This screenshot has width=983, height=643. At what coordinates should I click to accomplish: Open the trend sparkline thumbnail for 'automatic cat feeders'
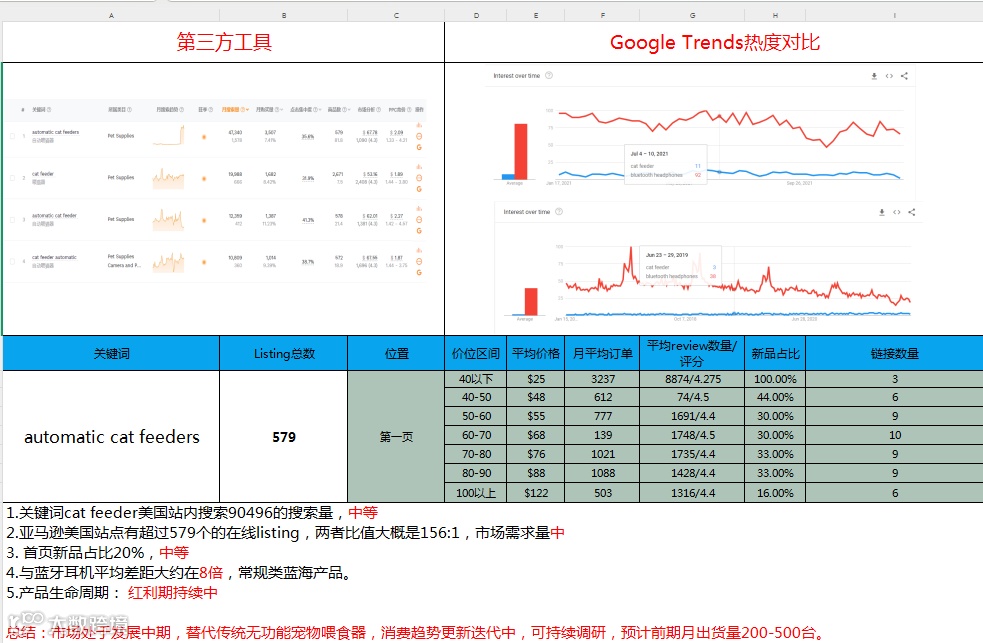[169, 135]
